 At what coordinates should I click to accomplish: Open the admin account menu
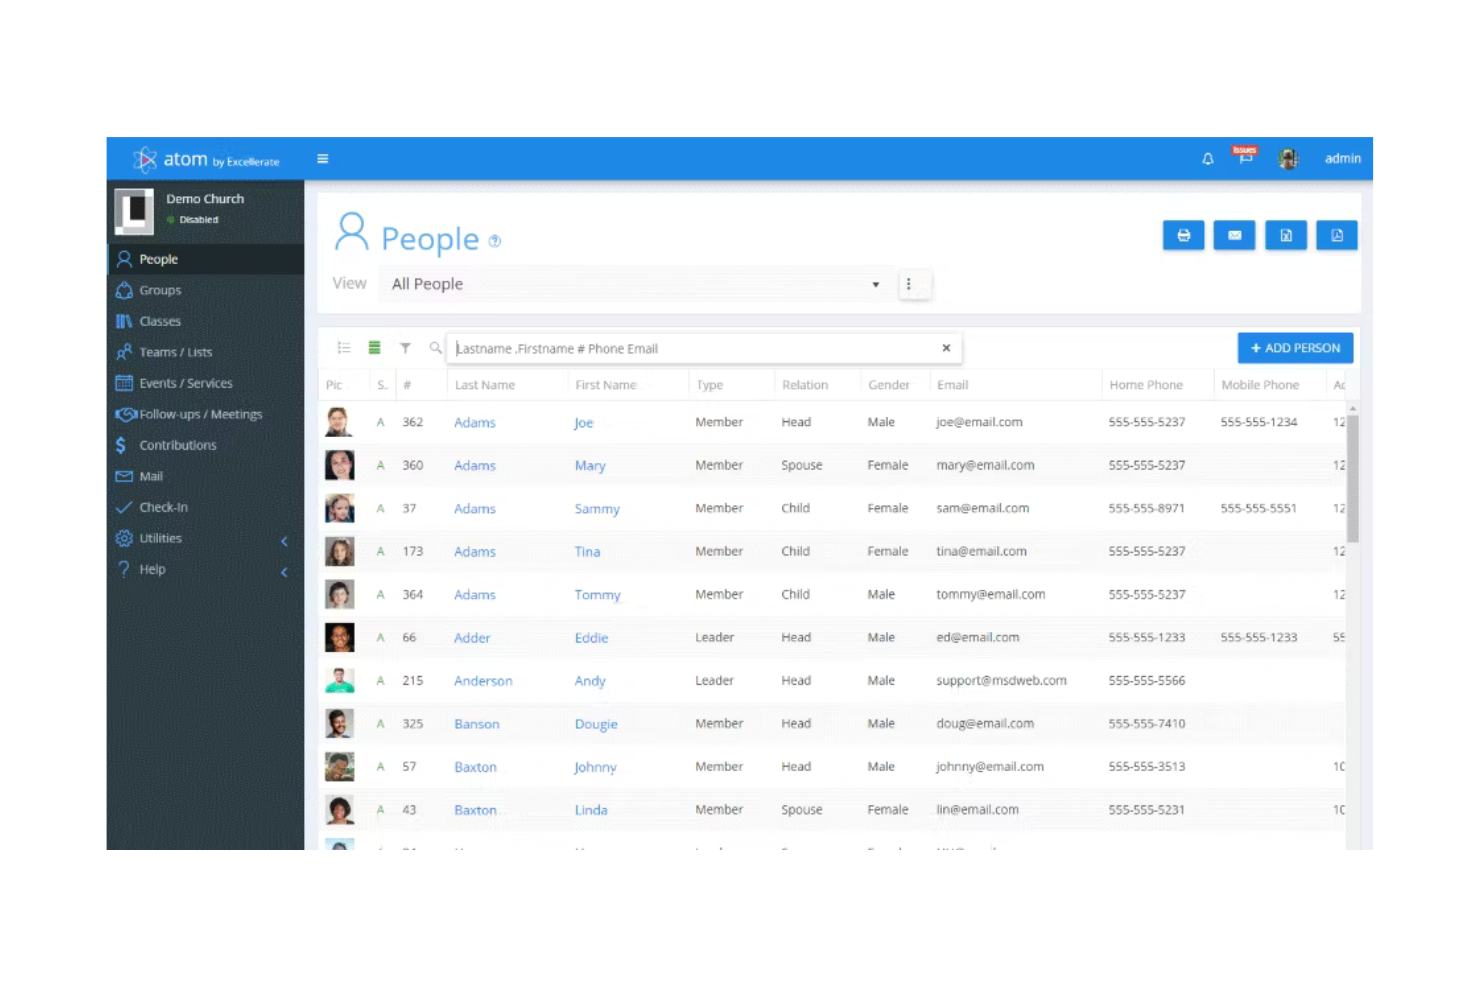click(x=1343, y=159)
